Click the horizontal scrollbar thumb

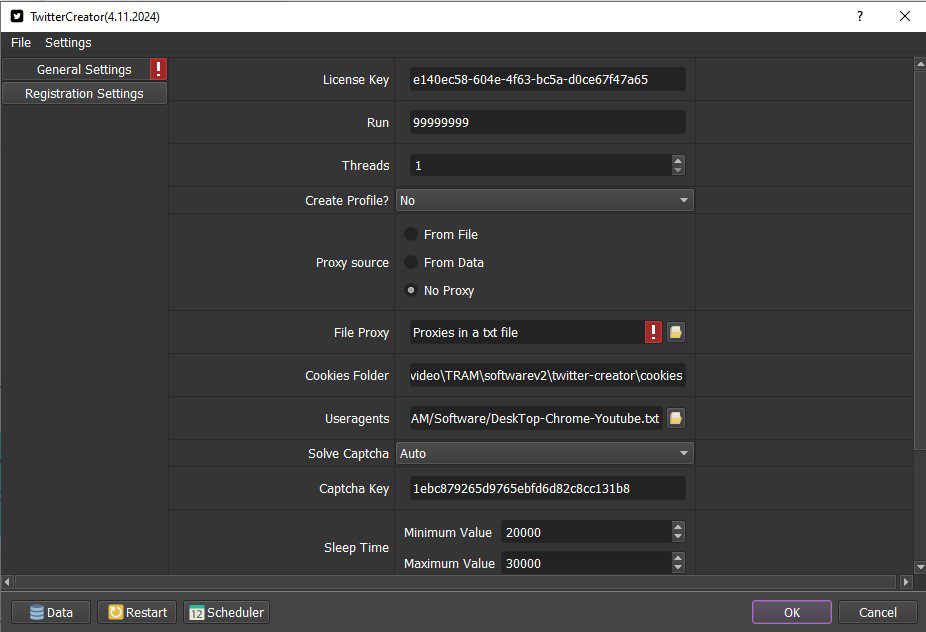(x=455, y=582)
